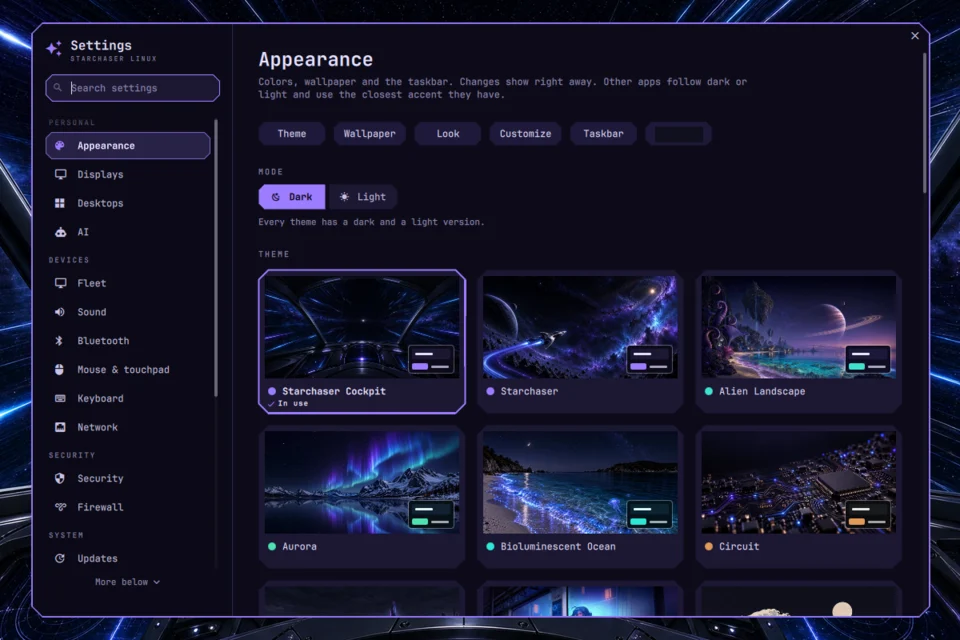
Task: Go to Security settings
Action: point(128,479)
